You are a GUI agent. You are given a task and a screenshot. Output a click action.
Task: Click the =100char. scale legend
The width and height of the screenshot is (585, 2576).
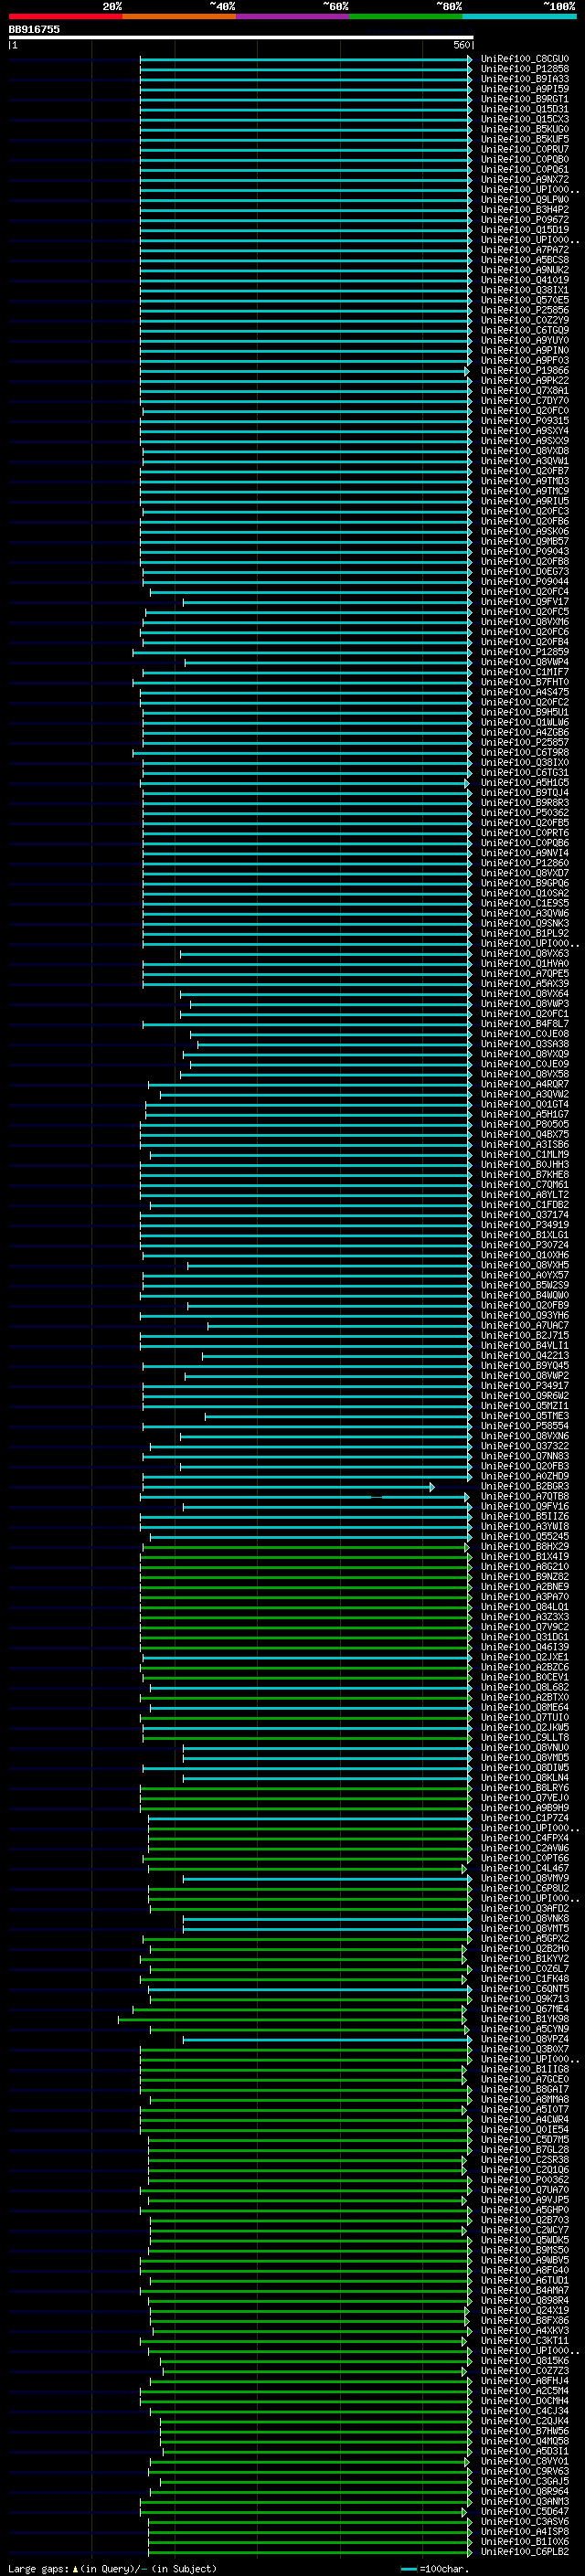(433, 2568)
